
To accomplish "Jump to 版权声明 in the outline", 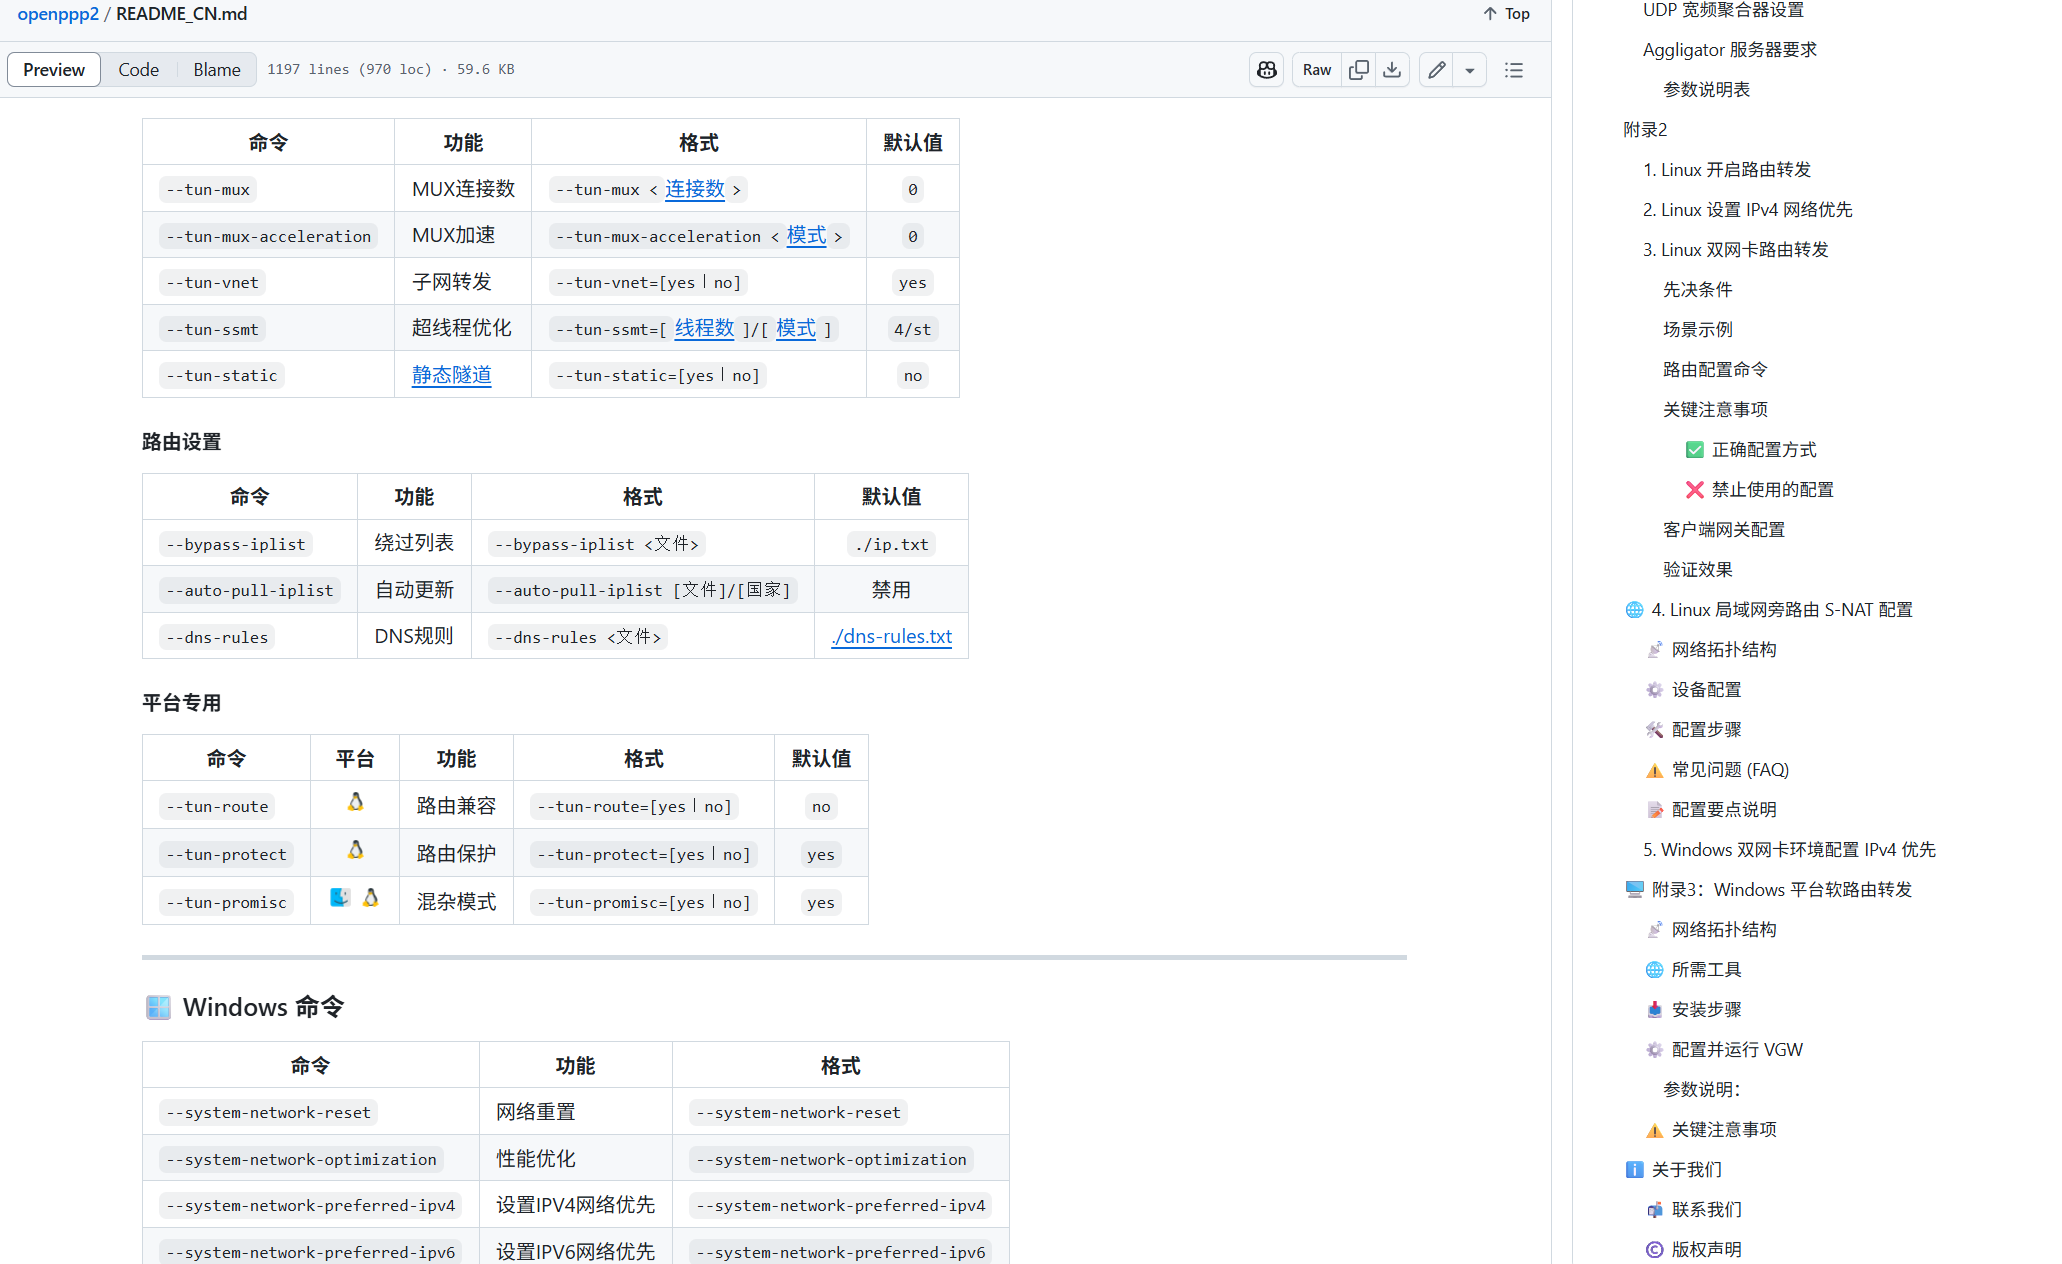I will coord(1705,1249).
